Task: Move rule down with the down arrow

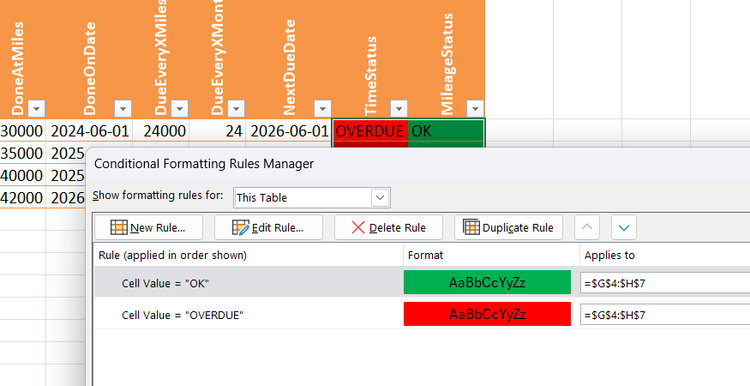Action: coord(624,228)
